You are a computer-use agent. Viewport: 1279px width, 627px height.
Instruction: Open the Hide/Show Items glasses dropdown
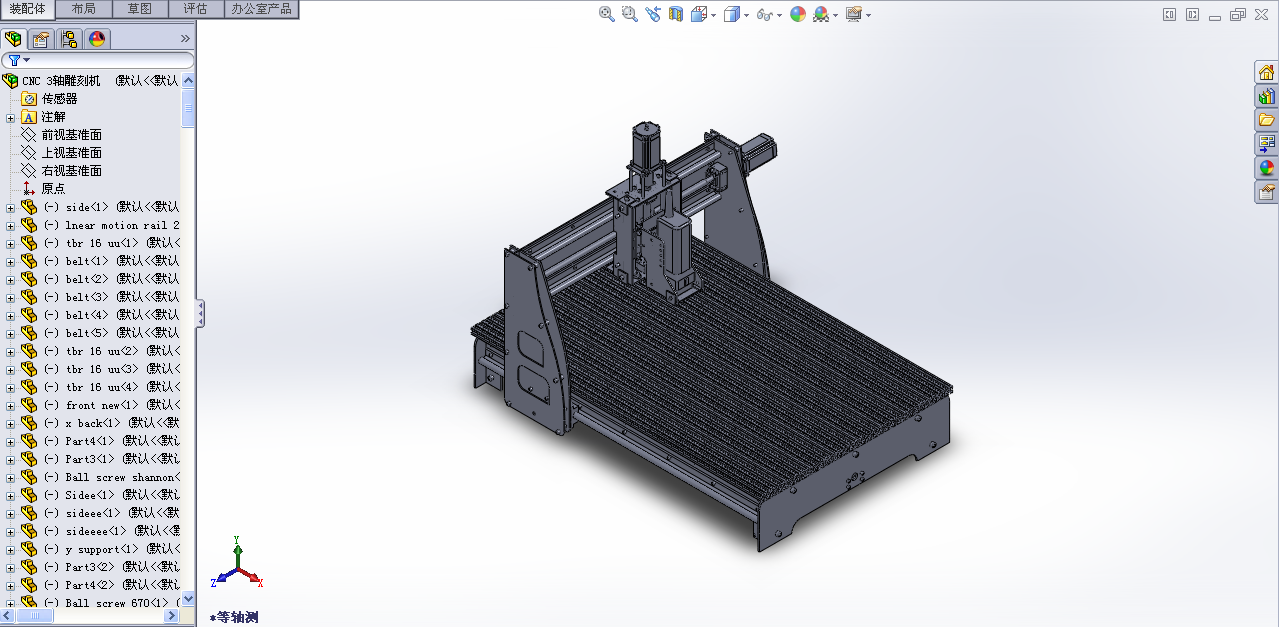click(767, 14)
